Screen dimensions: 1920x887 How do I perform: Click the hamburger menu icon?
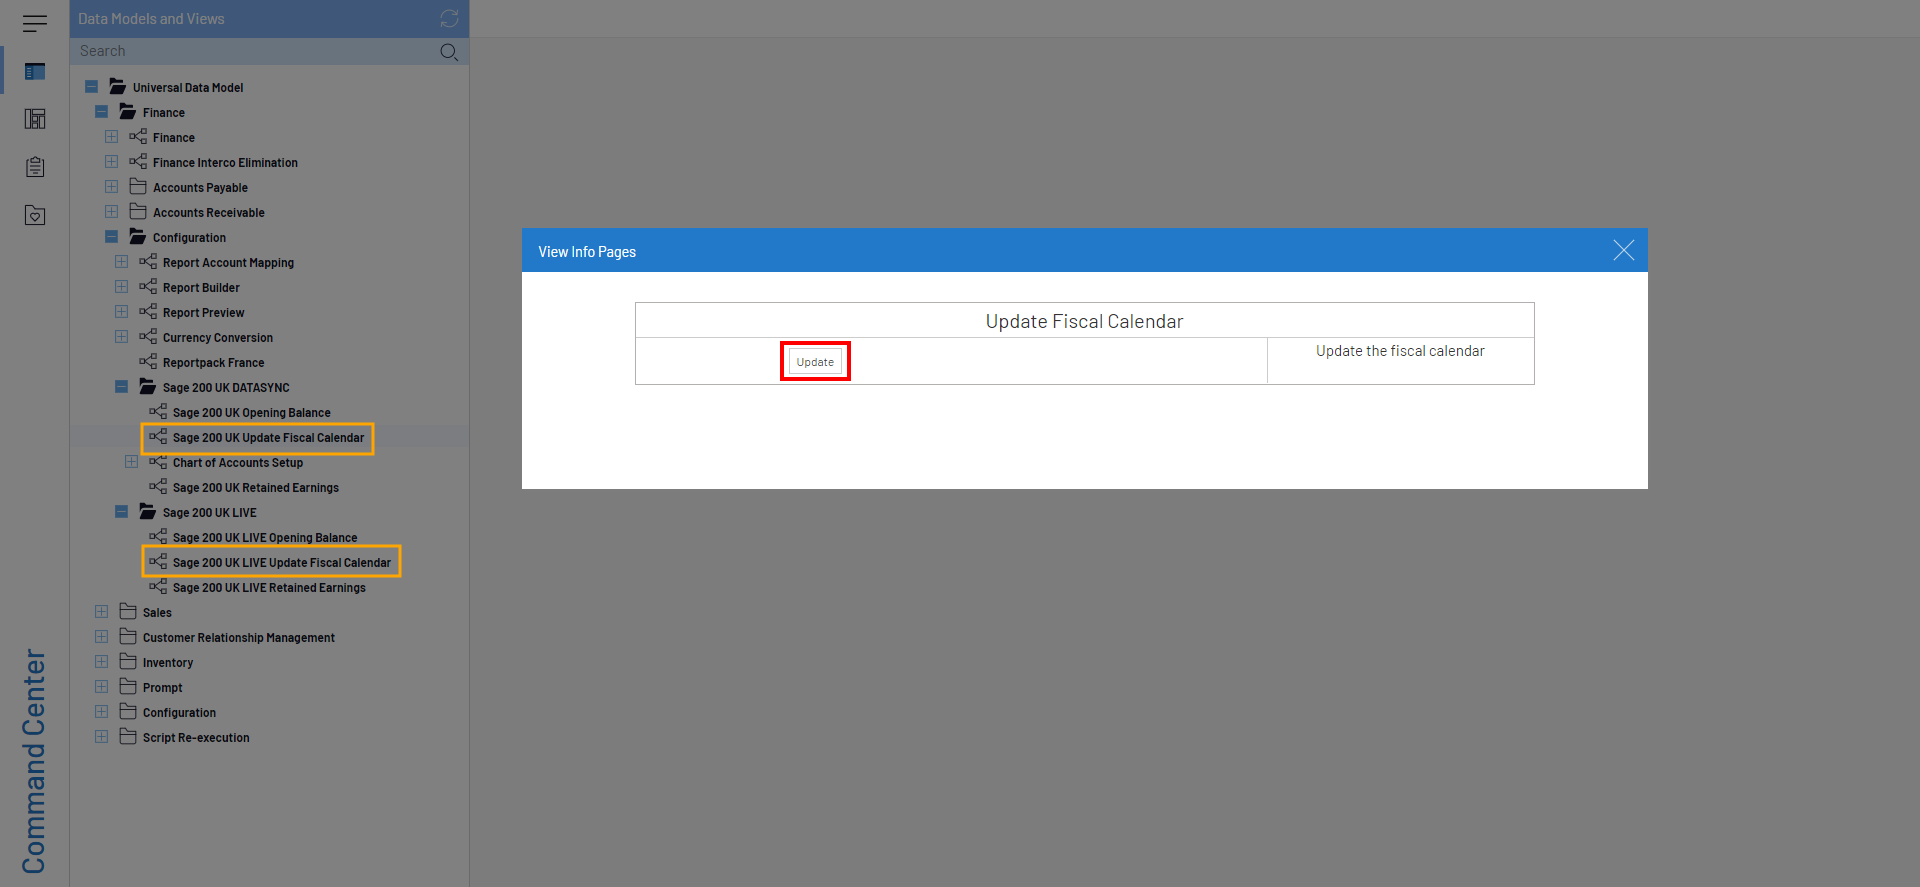[x=35, y=23]
